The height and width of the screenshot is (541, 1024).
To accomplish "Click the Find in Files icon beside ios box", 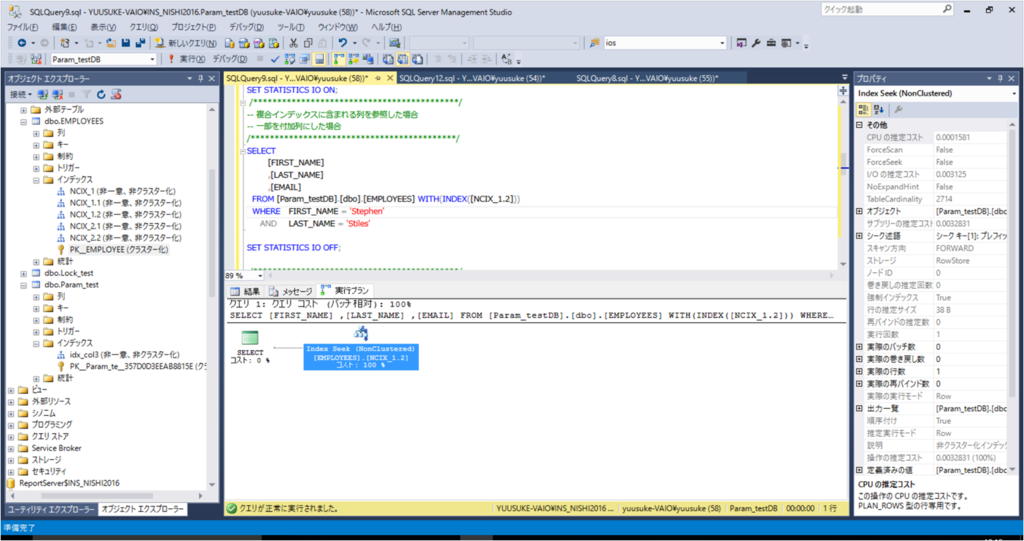I will pos(594,42).
